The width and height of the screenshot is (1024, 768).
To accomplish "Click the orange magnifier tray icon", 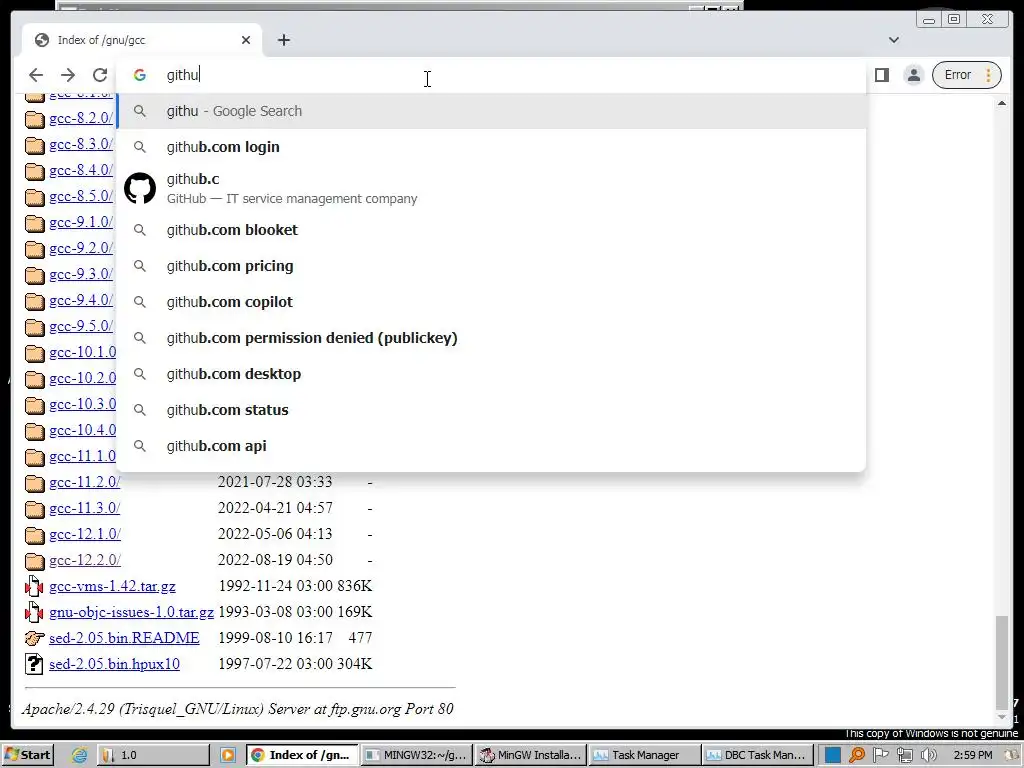I will (x=857, y=755).
